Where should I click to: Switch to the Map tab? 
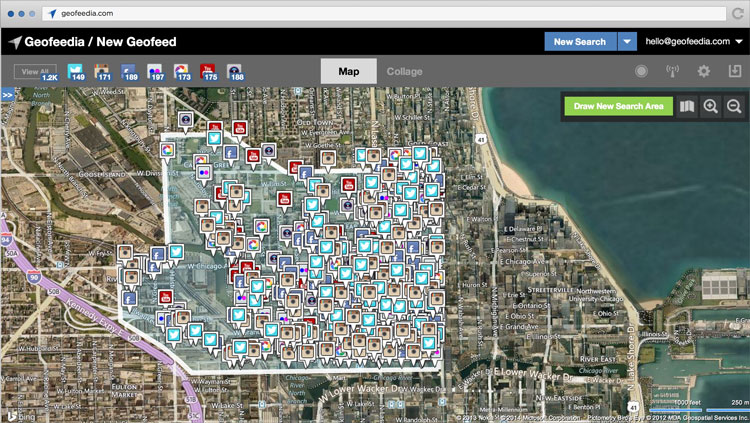pos(349,71)
